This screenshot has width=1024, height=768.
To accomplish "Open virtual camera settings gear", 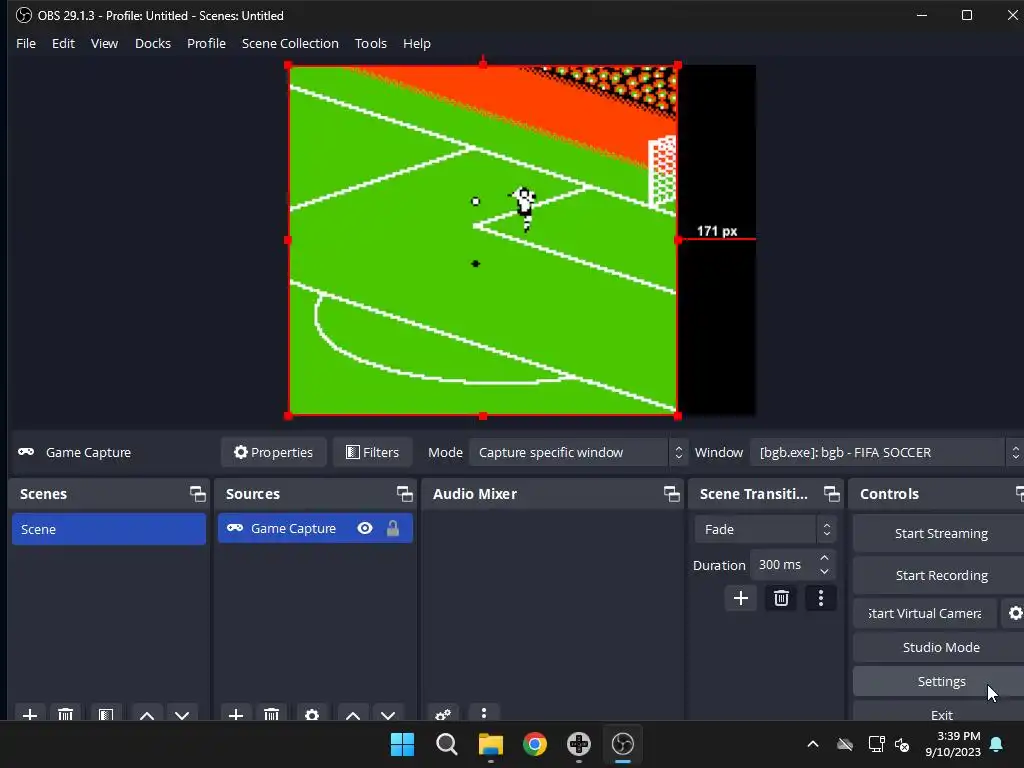I will point(1015,613).
